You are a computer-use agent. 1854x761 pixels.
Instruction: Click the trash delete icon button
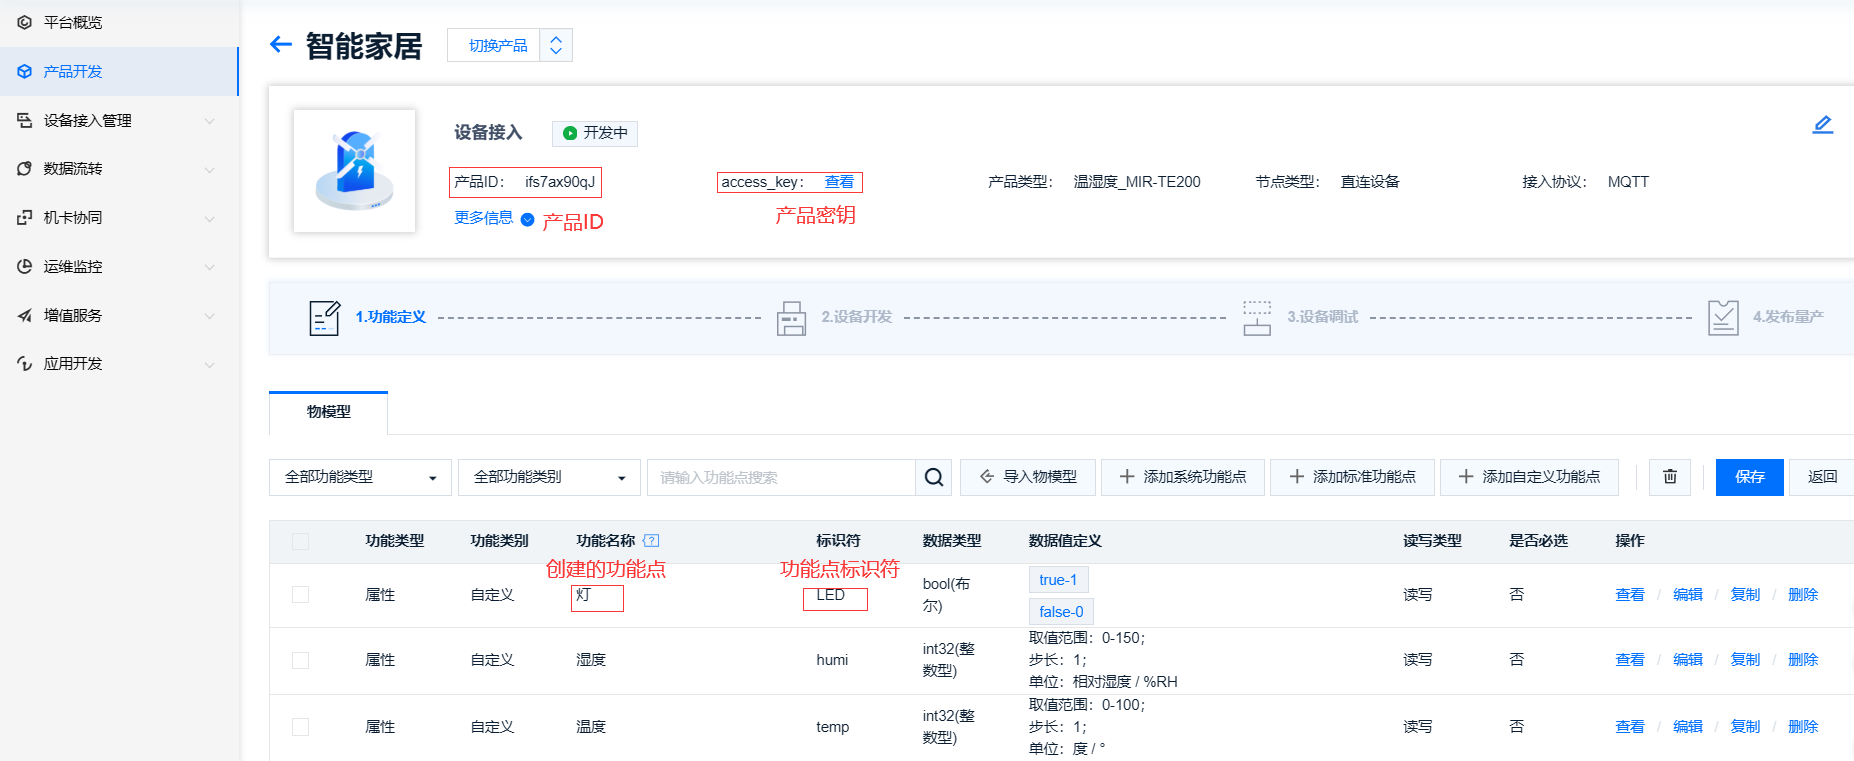[x=1670, y=477]
